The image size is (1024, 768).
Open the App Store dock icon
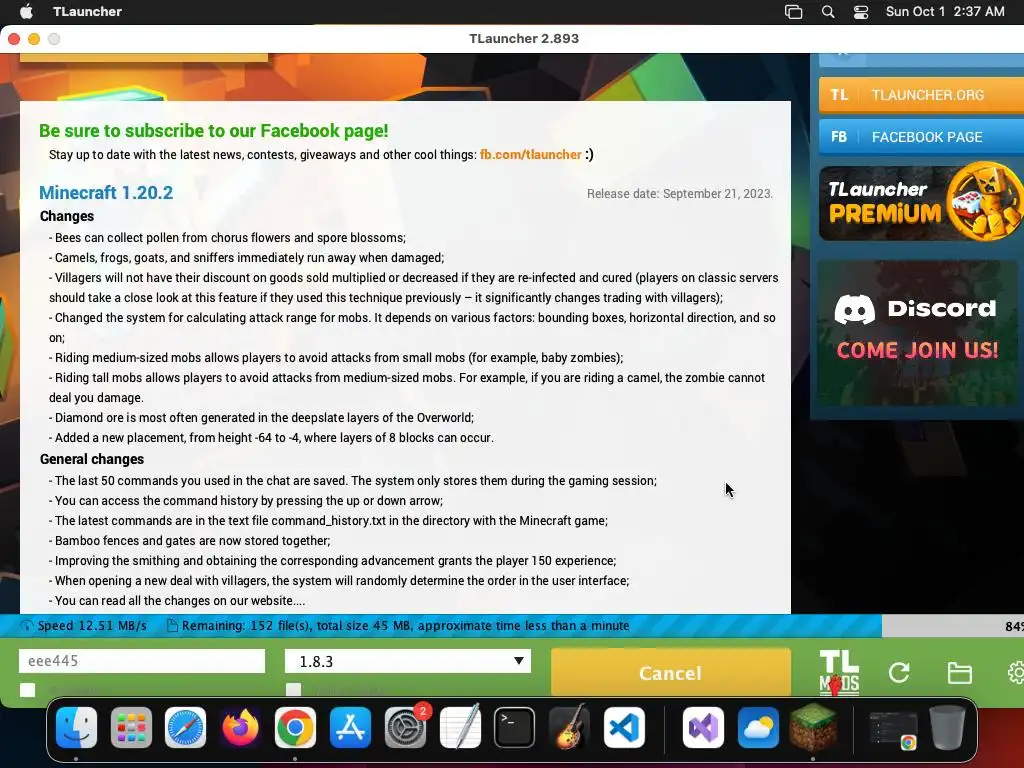350,728
